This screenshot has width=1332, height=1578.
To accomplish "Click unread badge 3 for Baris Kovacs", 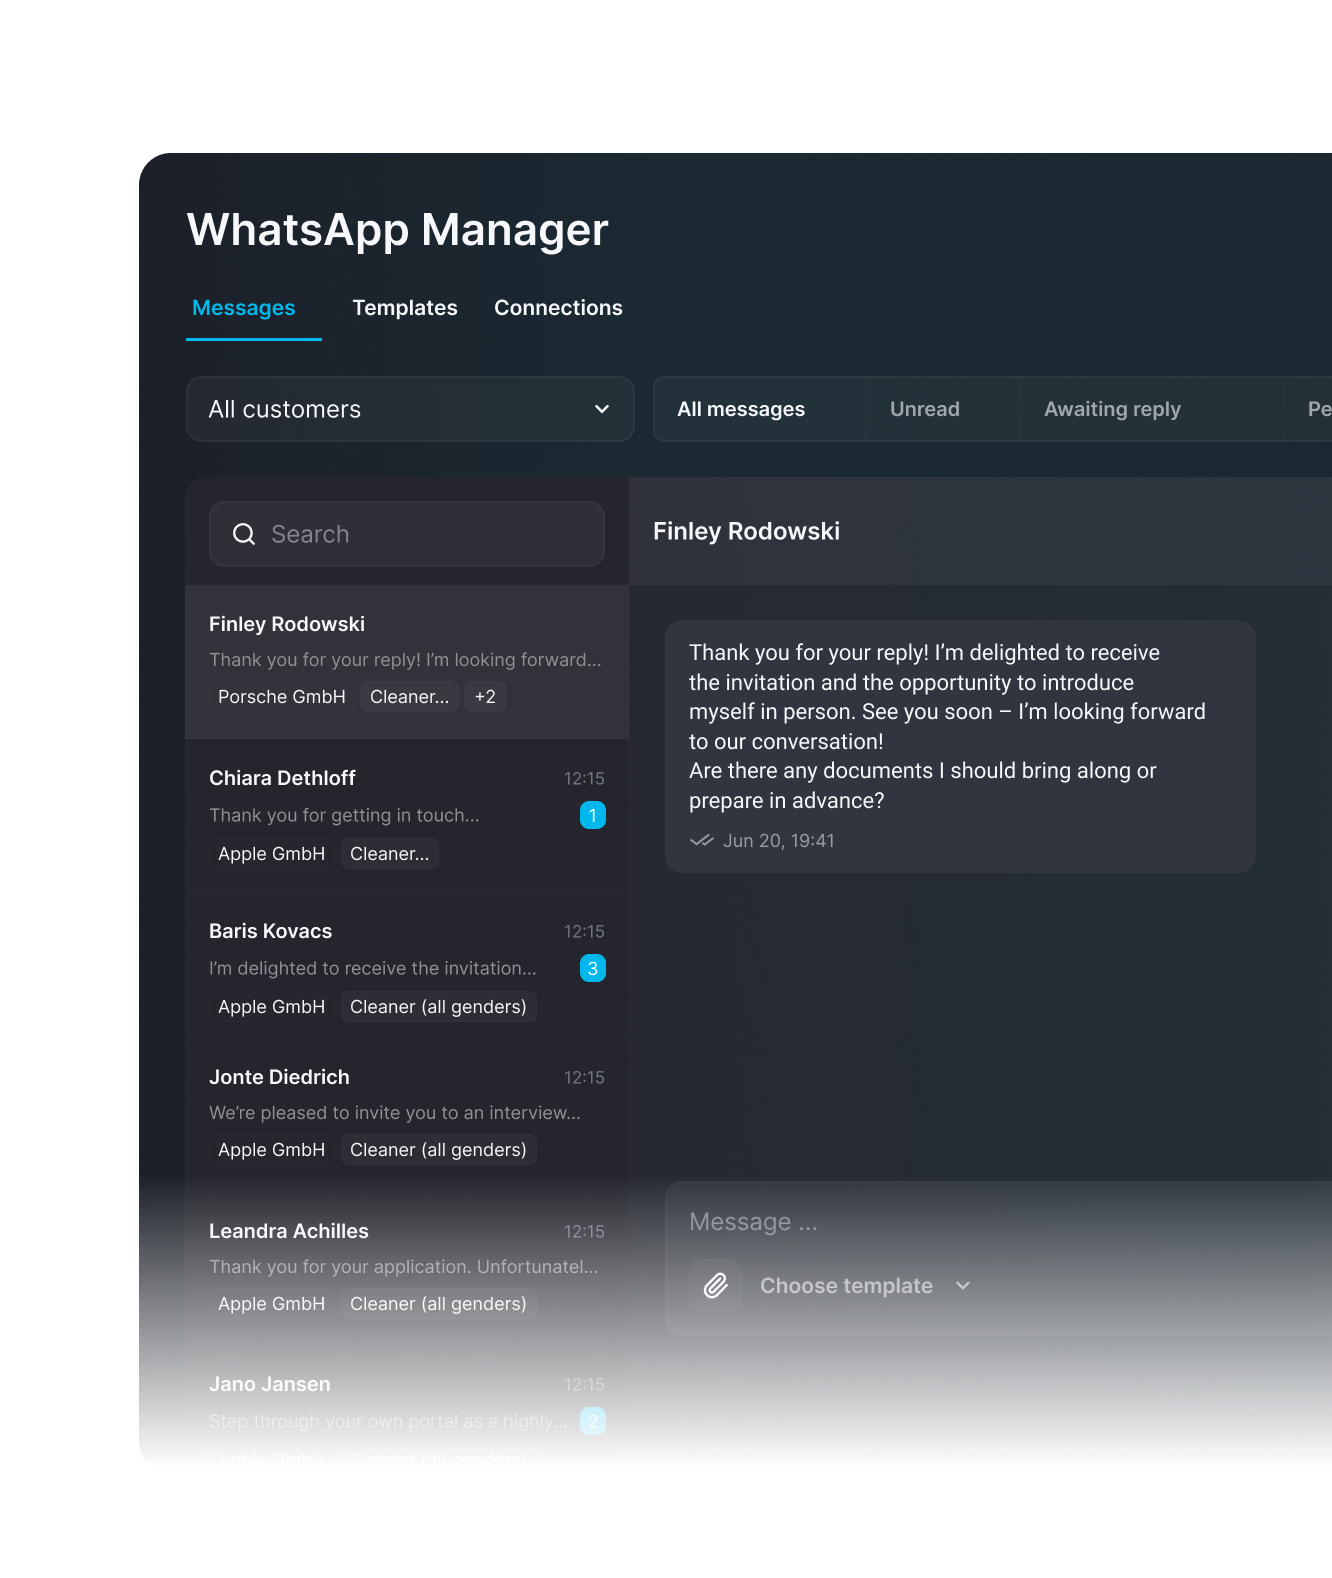I will (593, 968).
